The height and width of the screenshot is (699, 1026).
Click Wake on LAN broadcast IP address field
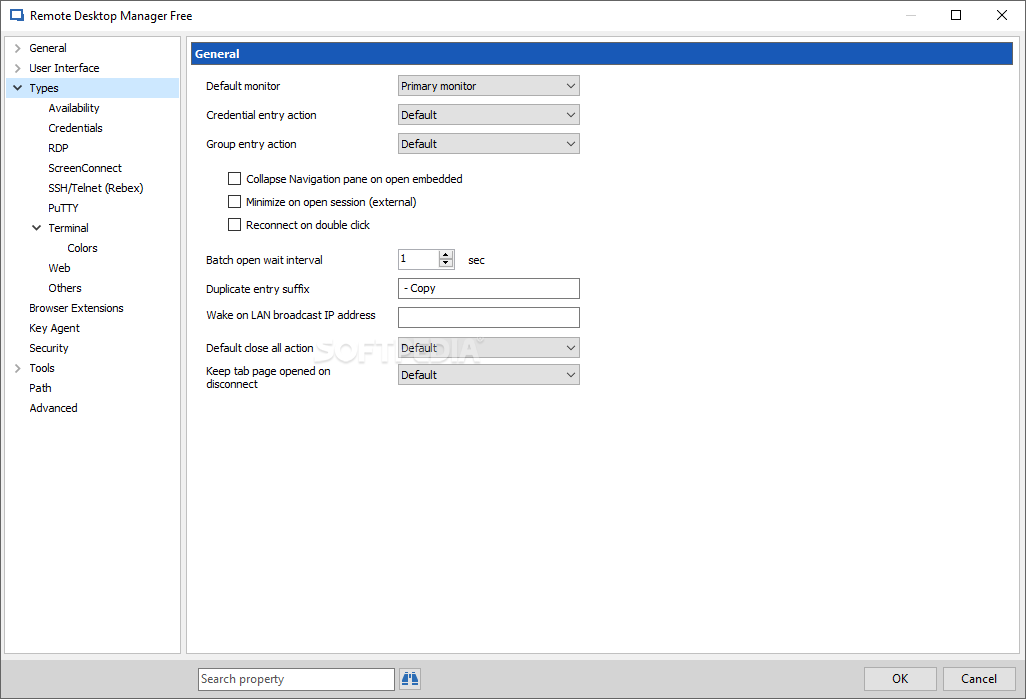click(489, 317)
